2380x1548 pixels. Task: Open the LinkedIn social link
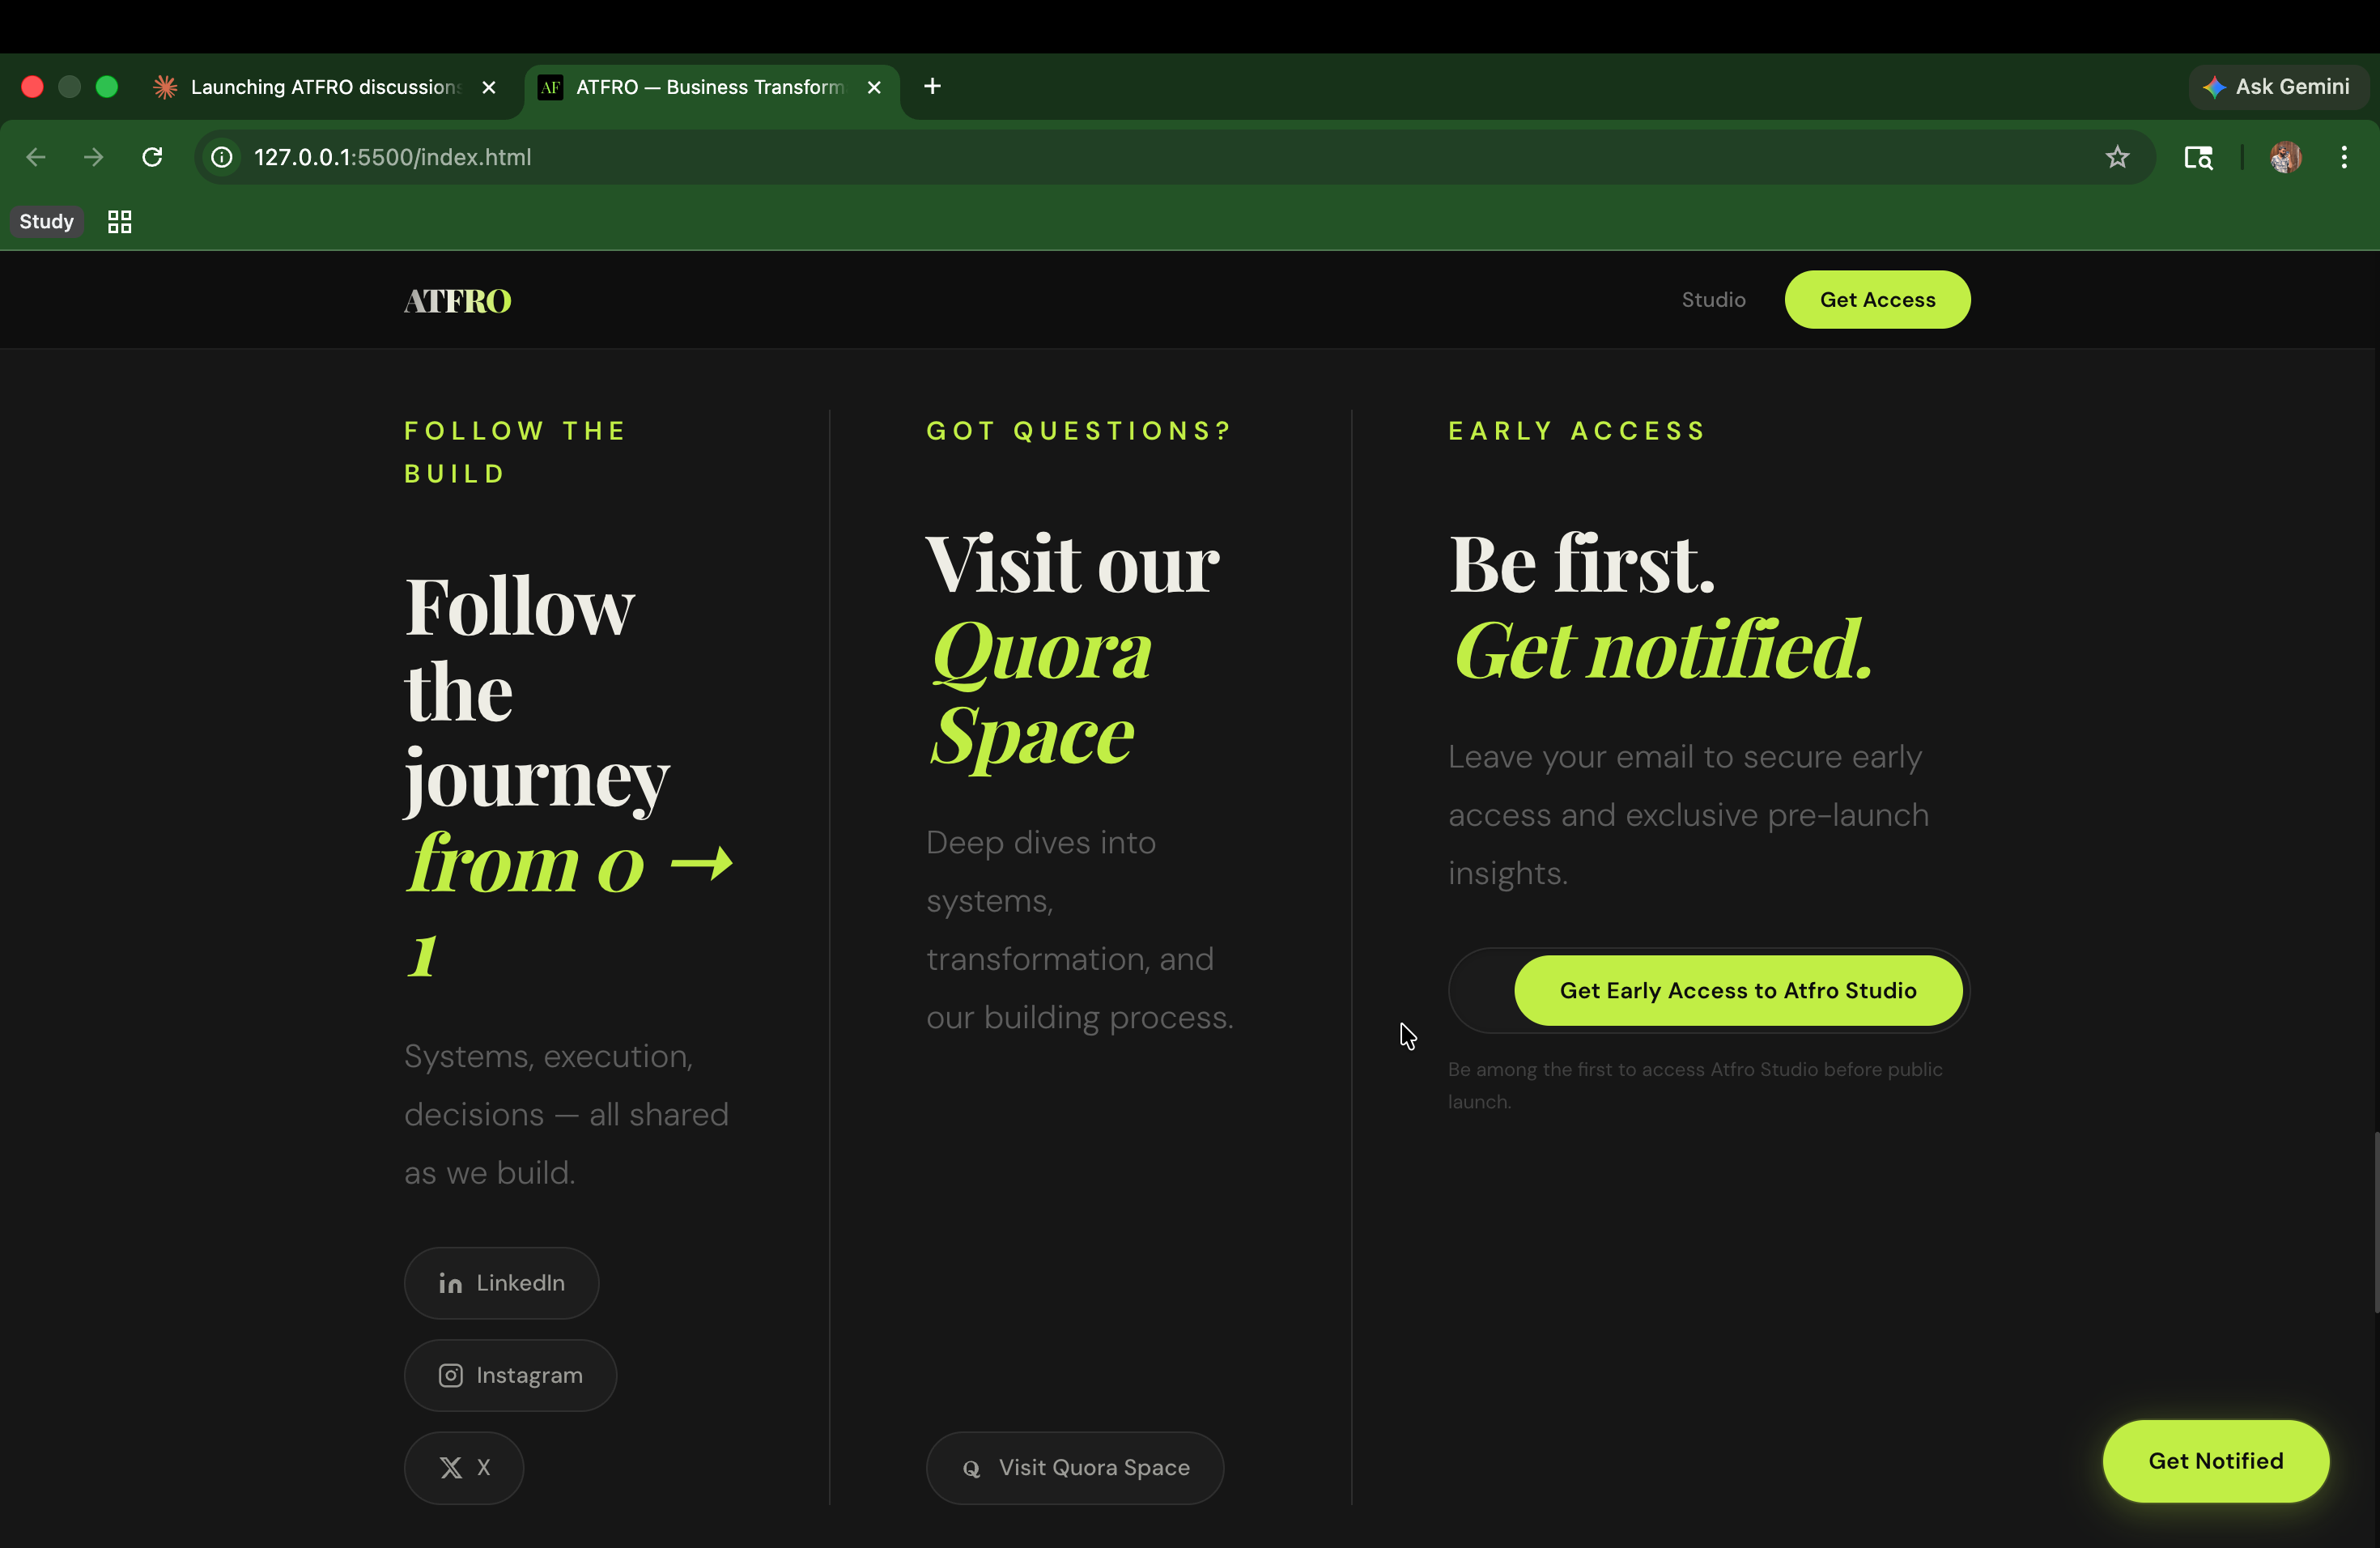pos(501,1283)
